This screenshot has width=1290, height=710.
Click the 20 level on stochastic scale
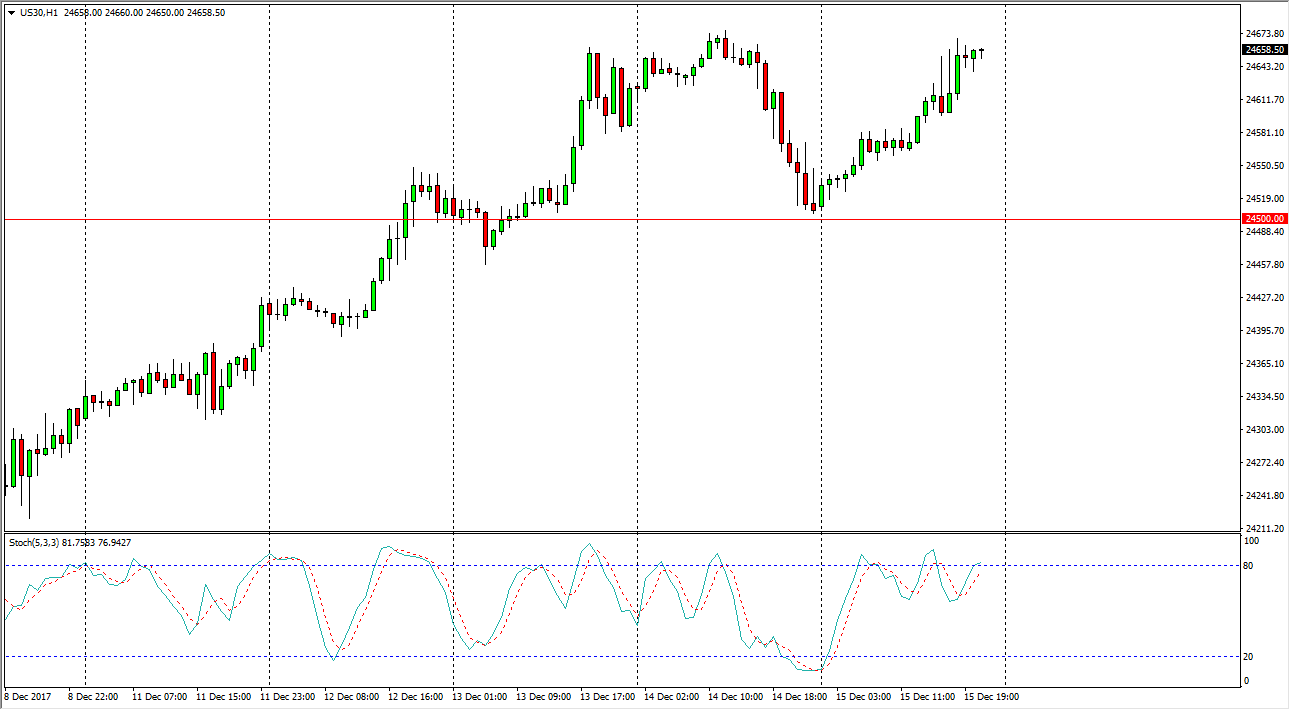(x=1250, y=656)
